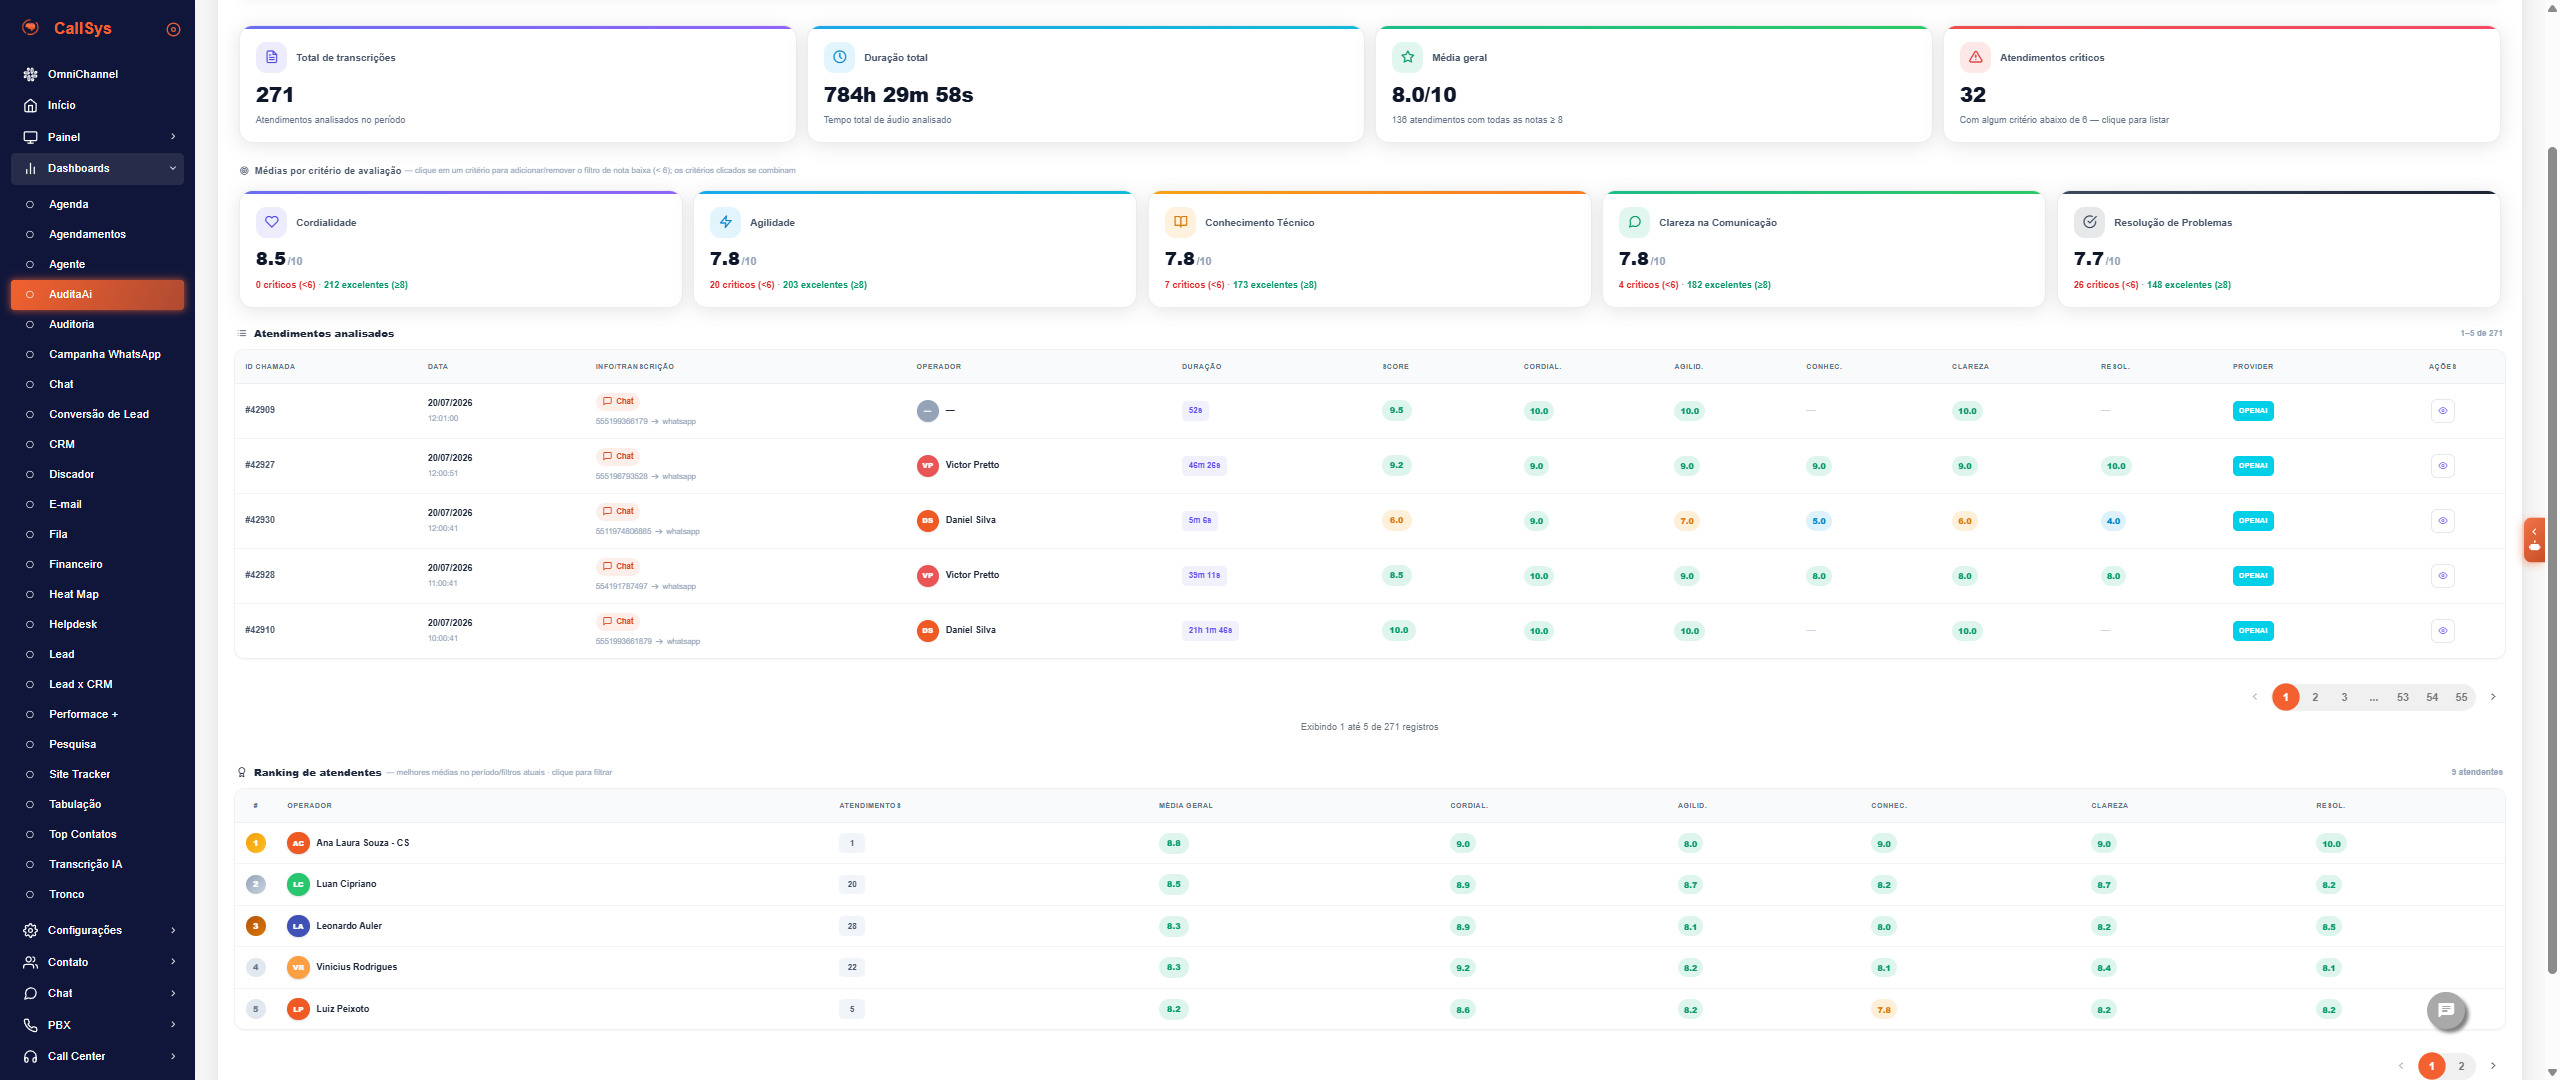Click Victor Pretto avatar in row #42927

(927, 465)
